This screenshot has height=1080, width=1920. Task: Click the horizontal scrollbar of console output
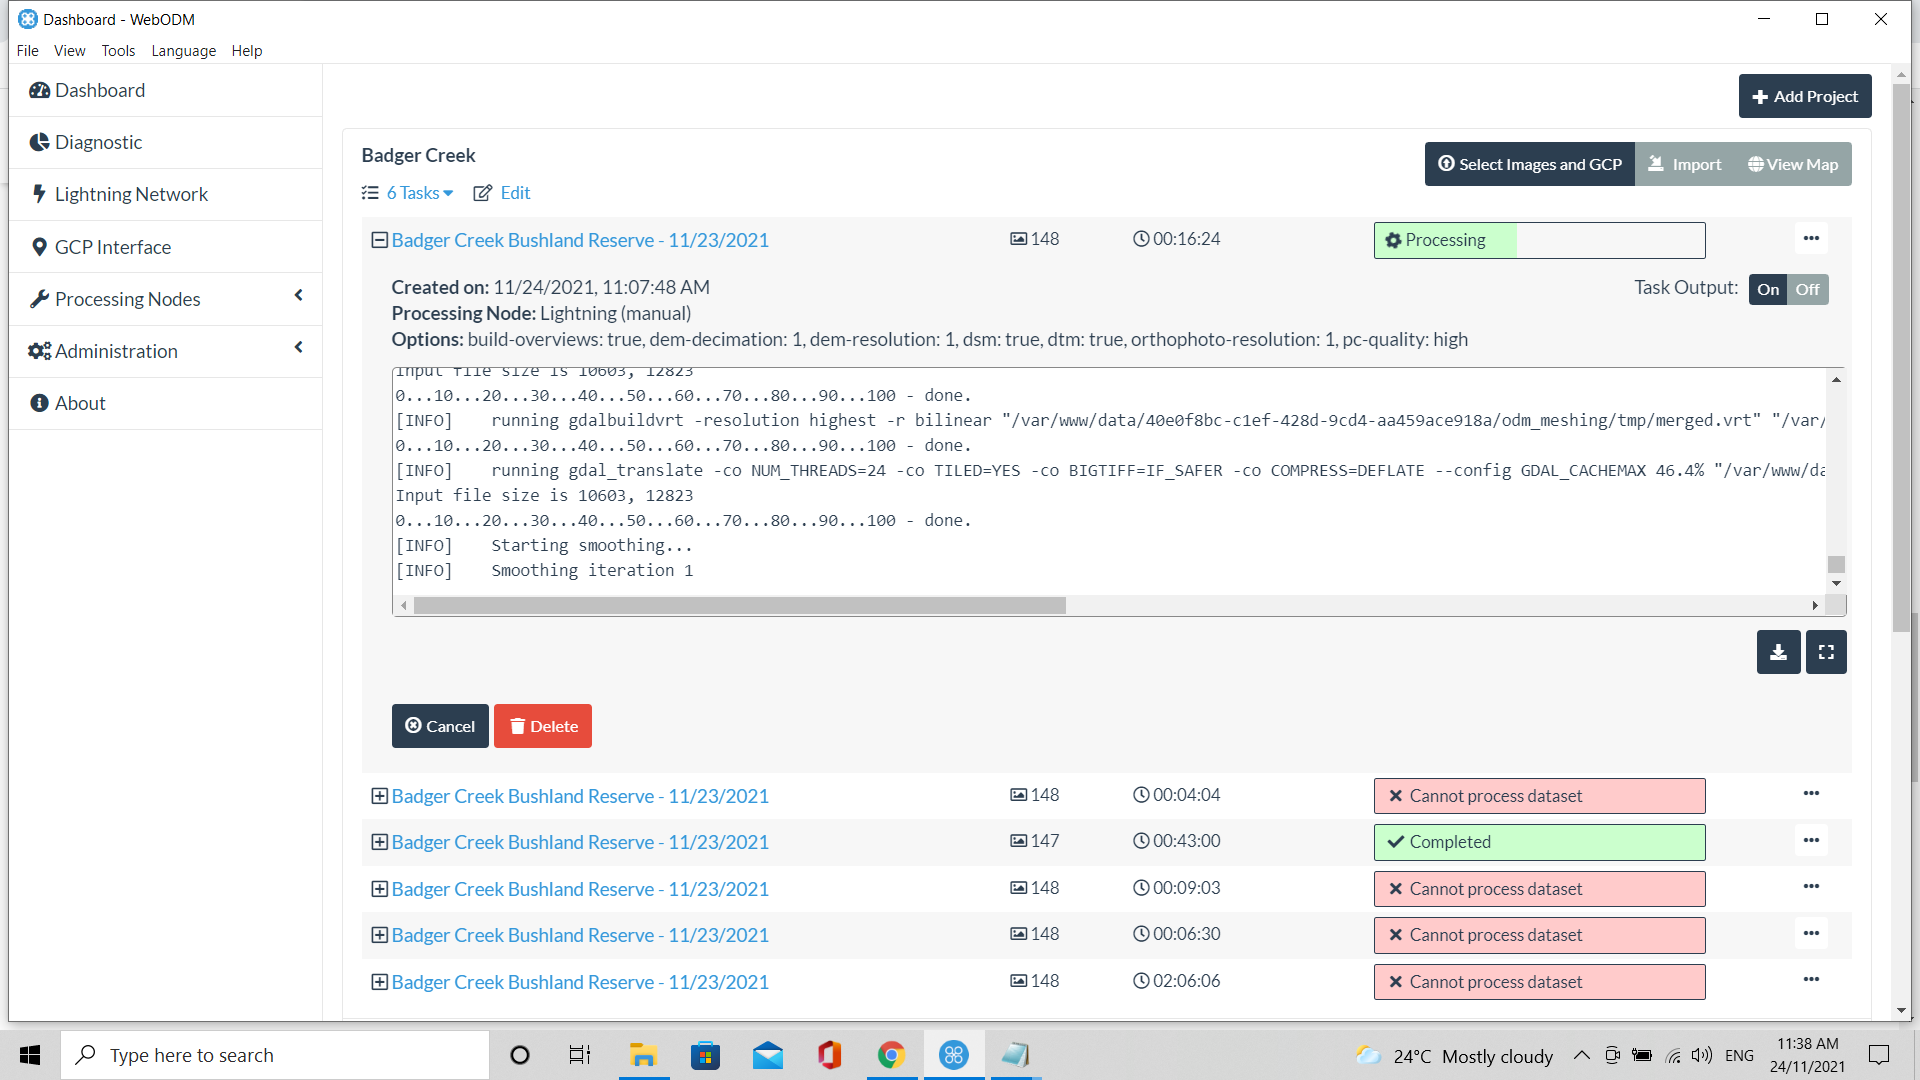click(x=740, y=606)
